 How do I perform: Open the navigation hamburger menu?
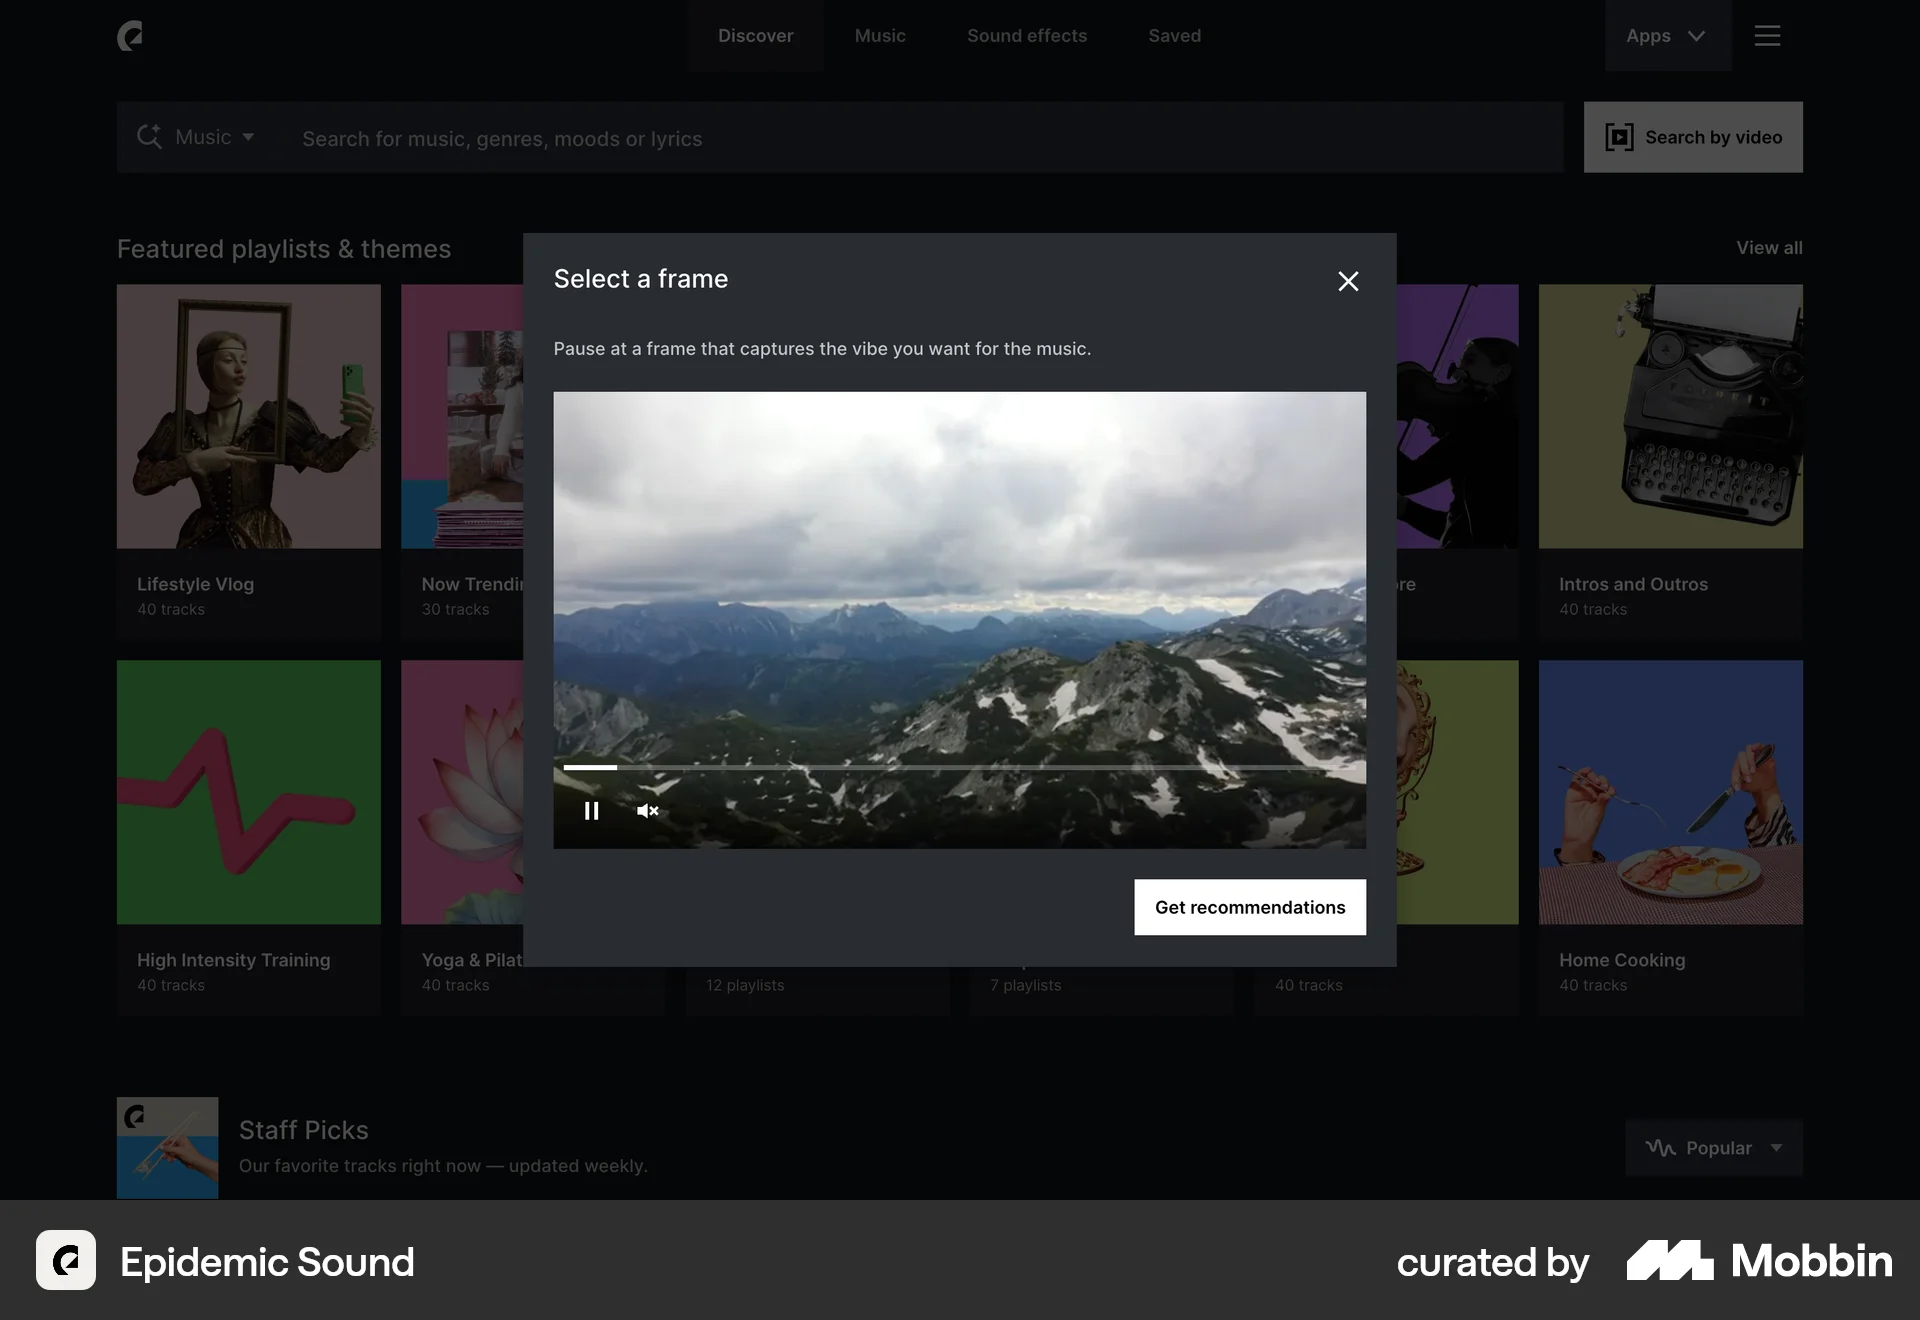(x=1767, y=35)
